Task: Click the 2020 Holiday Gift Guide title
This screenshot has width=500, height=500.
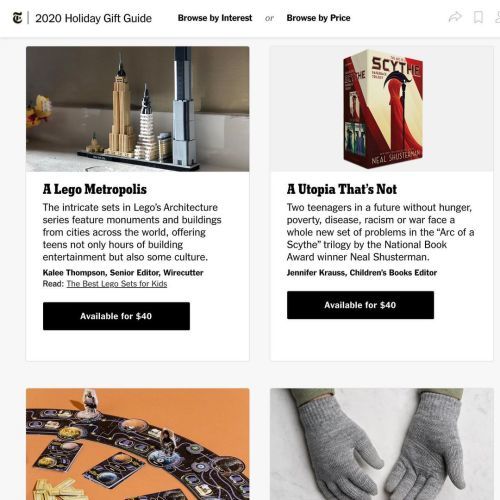Action: pos(93,18)
